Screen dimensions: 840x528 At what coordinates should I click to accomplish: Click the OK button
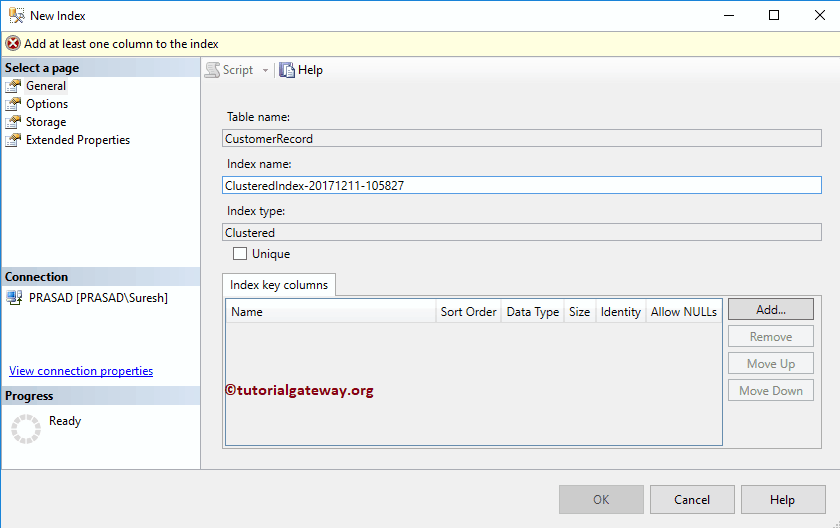tap(601, 500)
